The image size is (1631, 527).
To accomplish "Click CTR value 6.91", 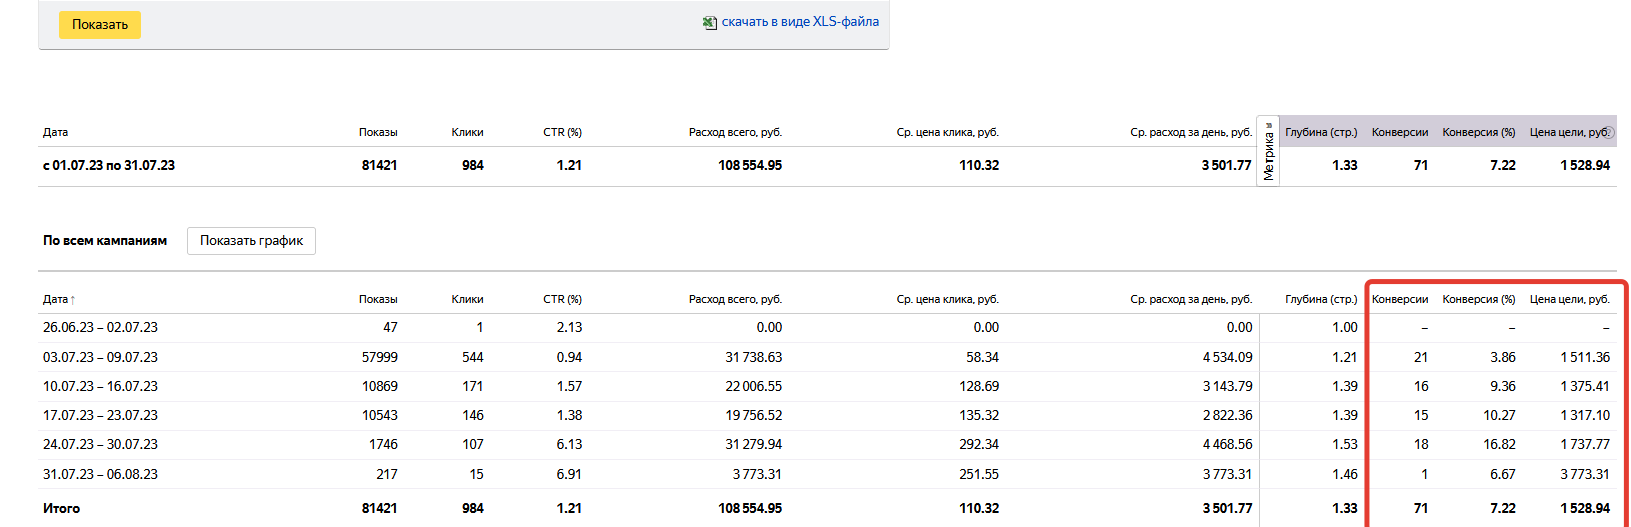I will (x=569, y=474).
